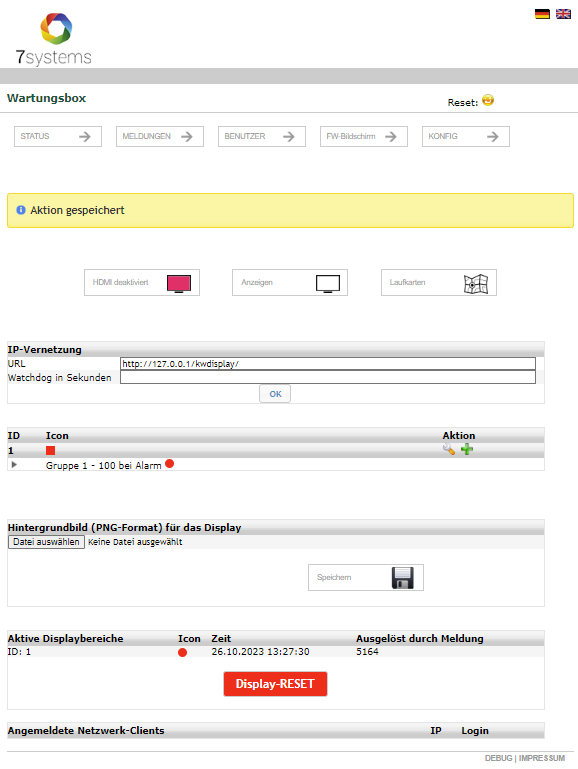Switch language to German flag
This screenshot has height=769, width=578.
click(x=542, y=14)
